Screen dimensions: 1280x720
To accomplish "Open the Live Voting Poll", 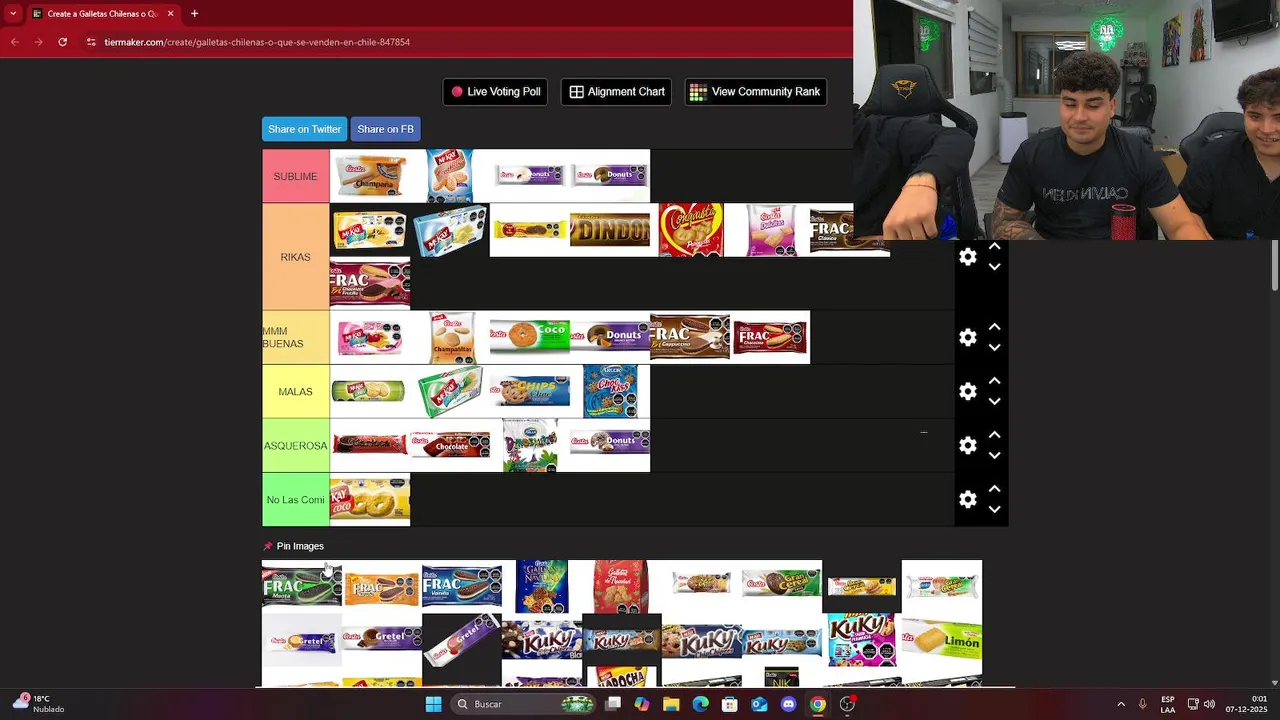I will 495,92.
